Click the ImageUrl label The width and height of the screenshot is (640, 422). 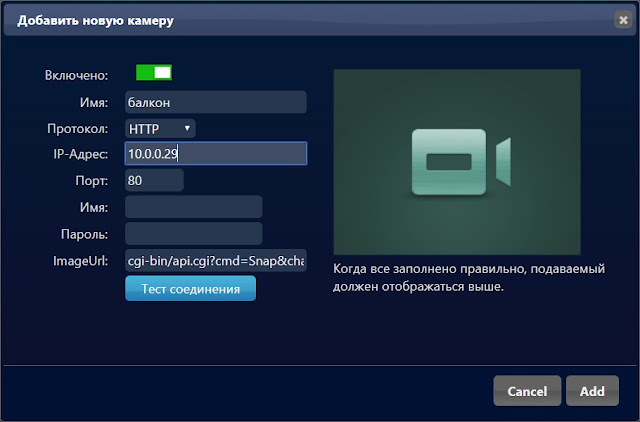(80, 261)
